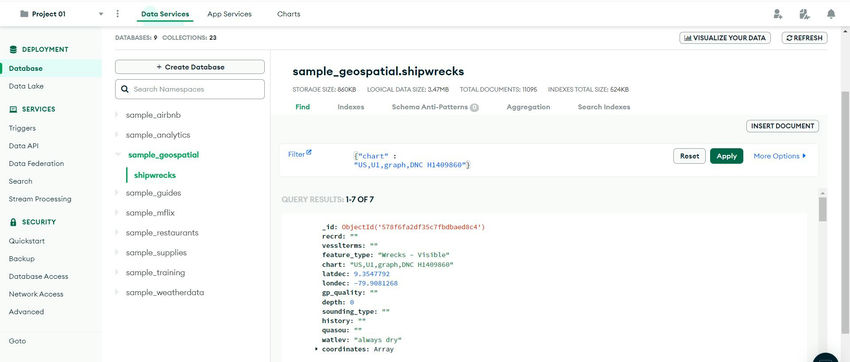Screen dimensions: 850x362
Task: Switch to the Data Services tab
Action: pos(165,14)
